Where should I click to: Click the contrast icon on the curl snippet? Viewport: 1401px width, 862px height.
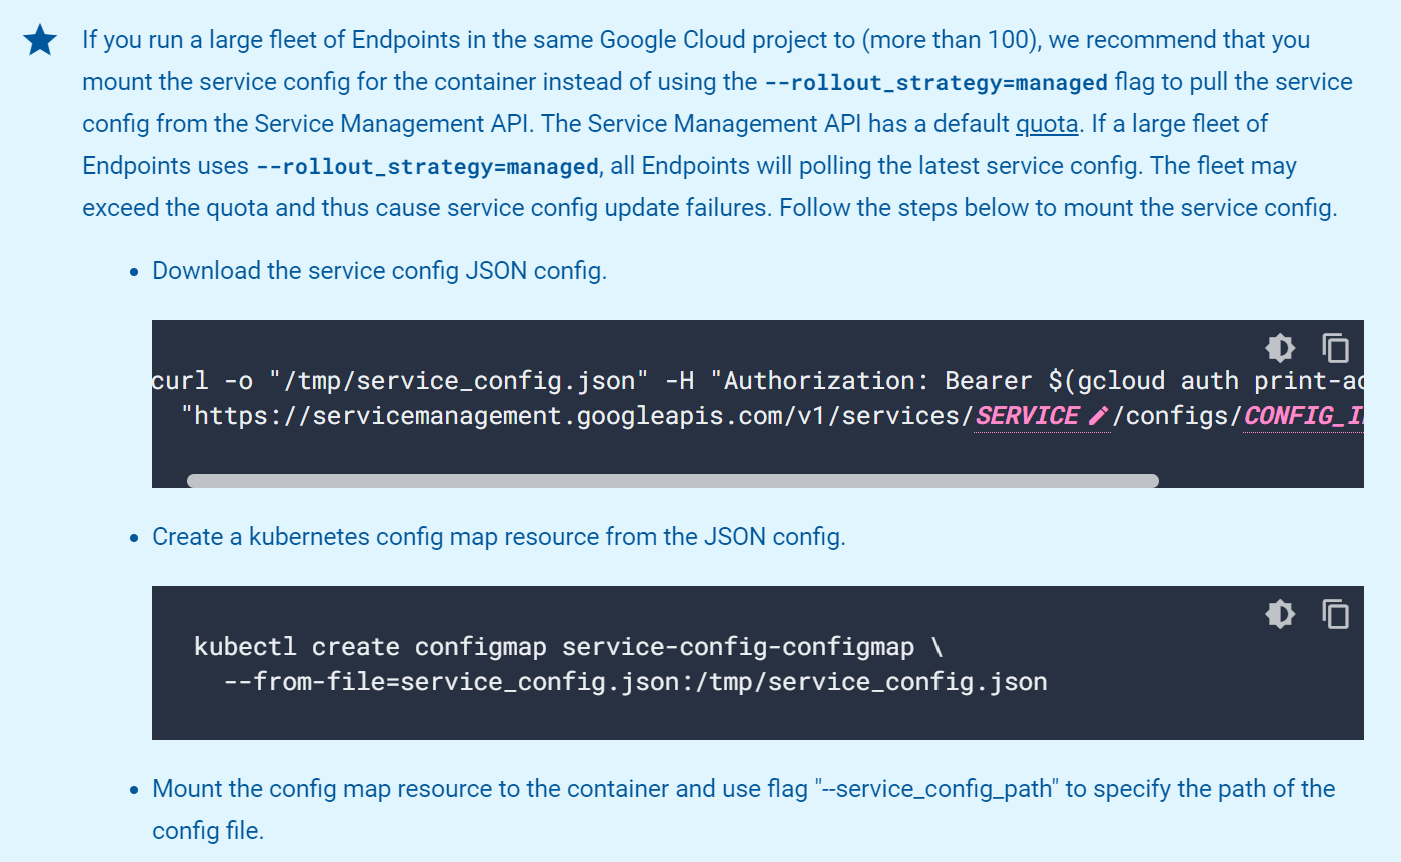(1279, 347)
